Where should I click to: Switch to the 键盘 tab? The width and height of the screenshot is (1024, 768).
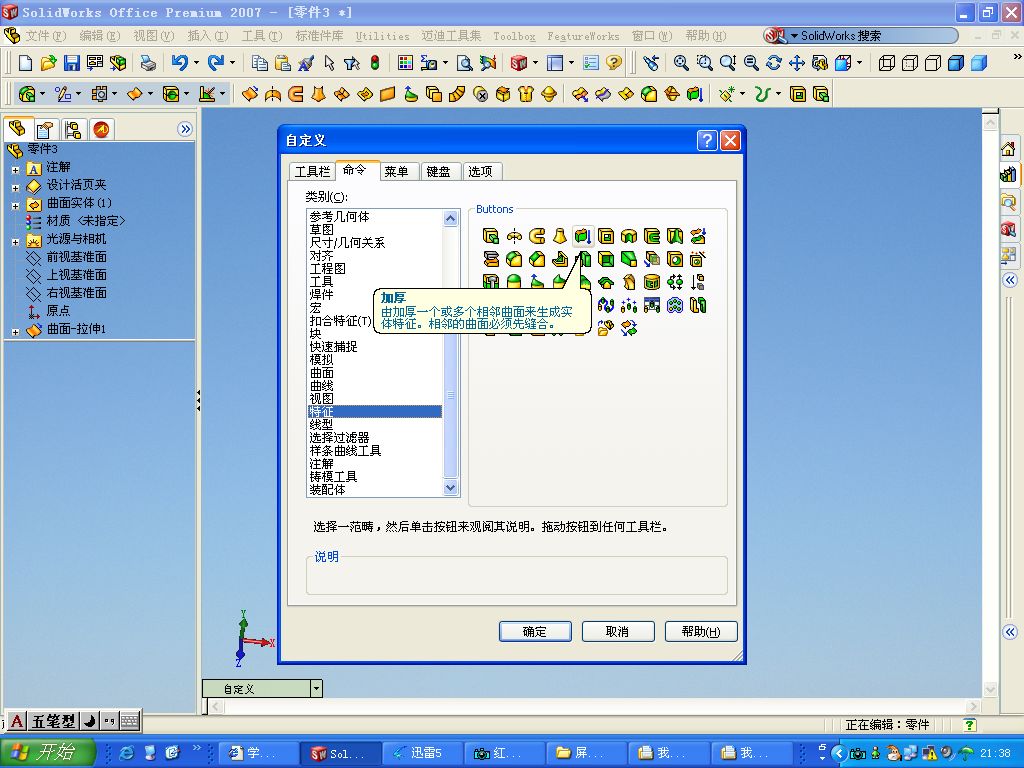(x=438, y=171)
